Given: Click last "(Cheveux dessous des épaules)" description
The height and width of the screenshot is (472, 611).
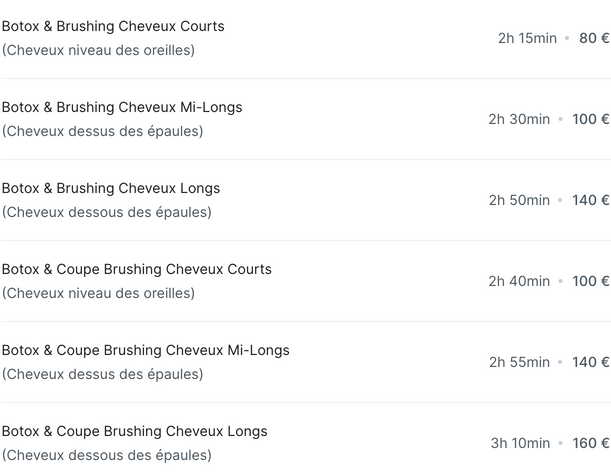Looking at the screenshot, I should tap(106, 455).
